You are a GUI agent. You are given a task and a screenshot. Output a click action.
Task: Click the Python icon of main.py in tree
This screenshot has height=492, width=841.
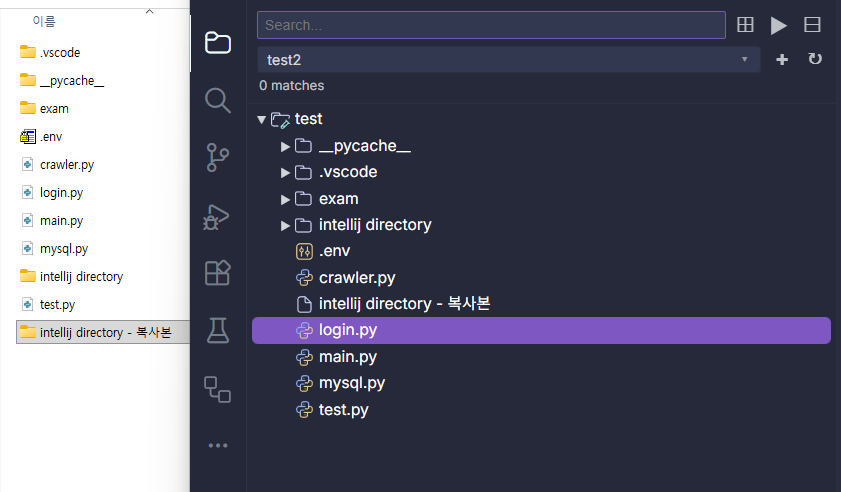pos(304,357)
